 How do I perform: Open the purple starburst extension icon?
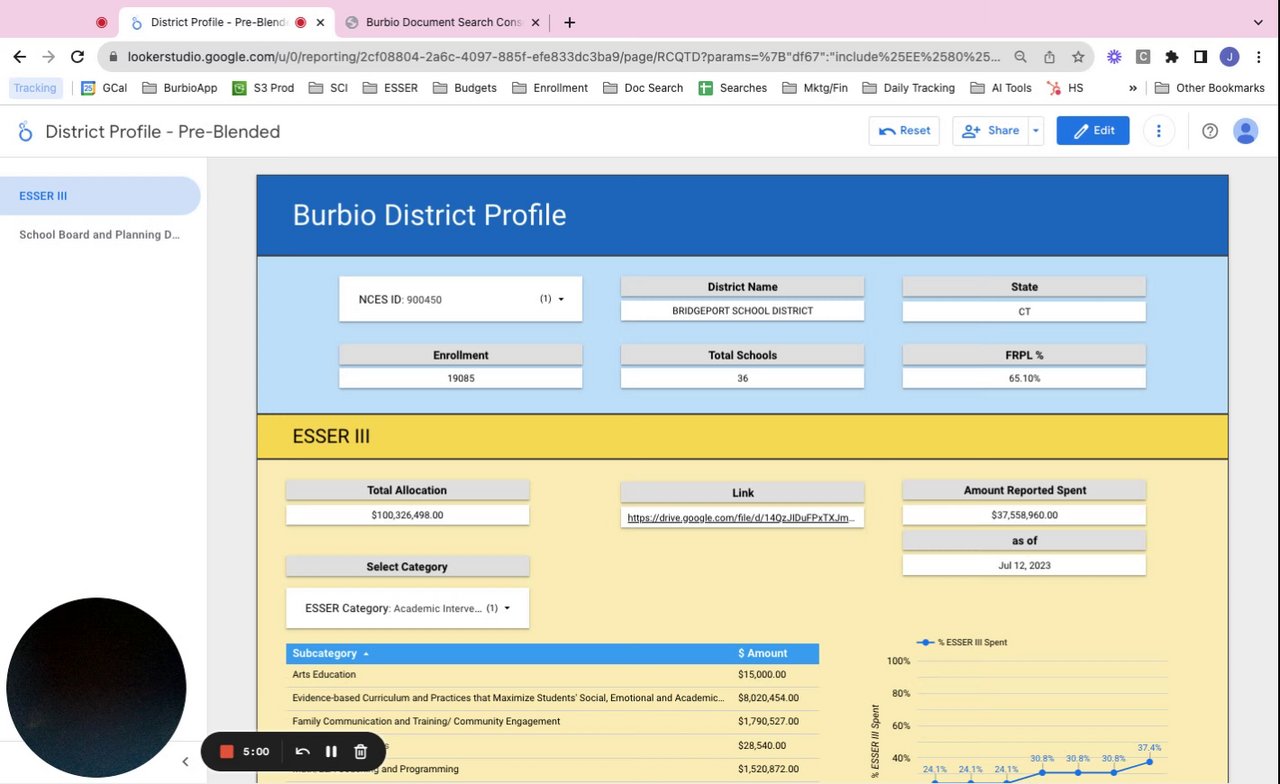1114,57
